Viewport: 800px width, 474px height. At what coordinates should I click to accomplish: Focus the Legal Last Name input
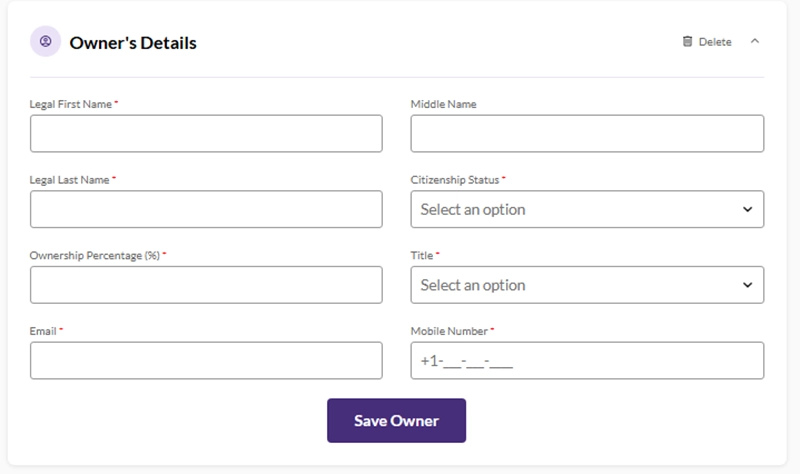tap(206, 209)
